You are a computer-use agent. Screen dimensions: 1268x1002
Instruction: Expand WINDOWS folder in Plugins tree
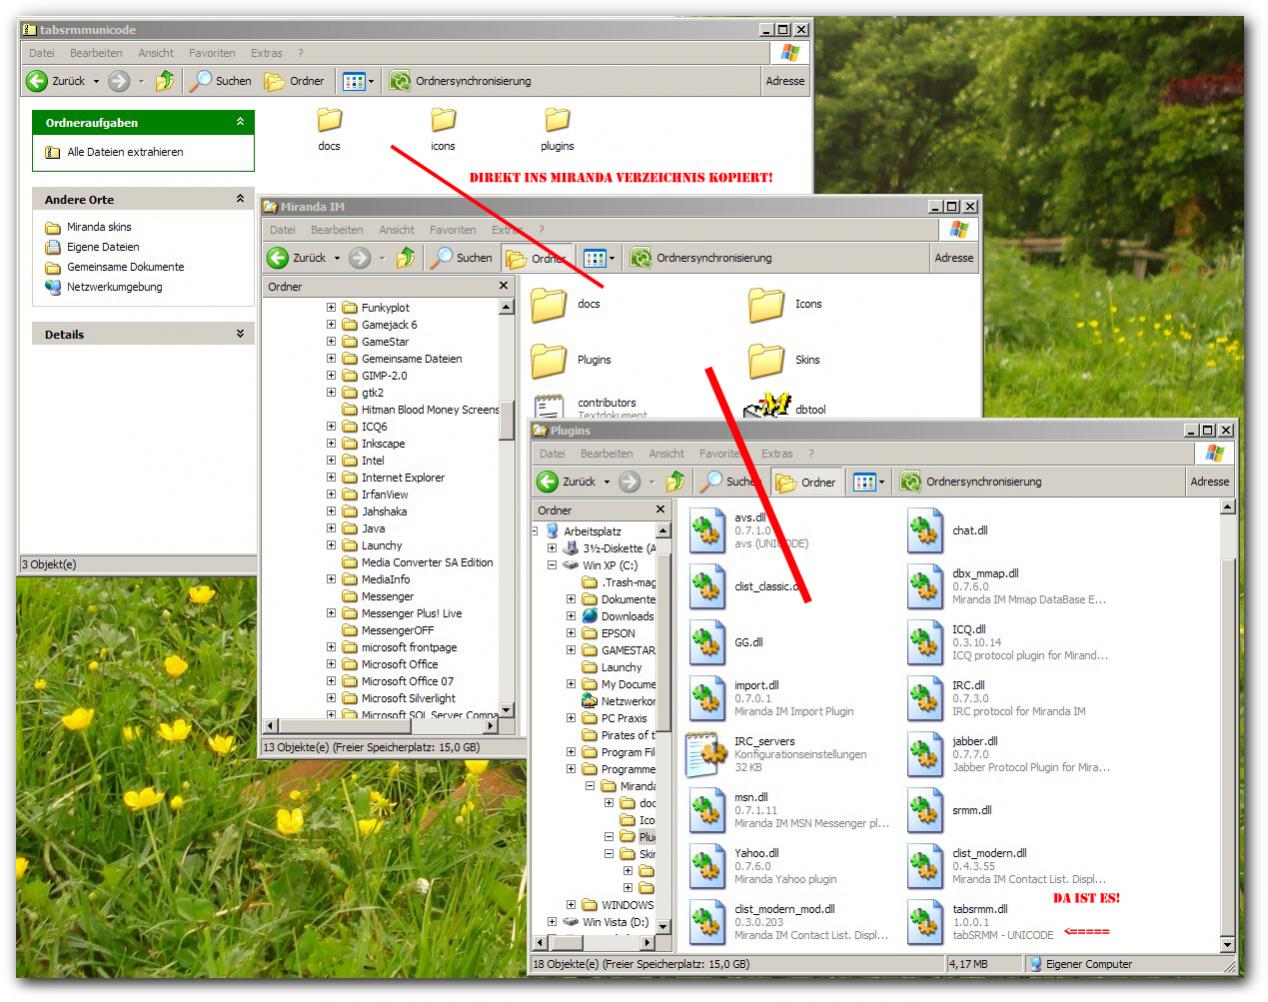571,905
